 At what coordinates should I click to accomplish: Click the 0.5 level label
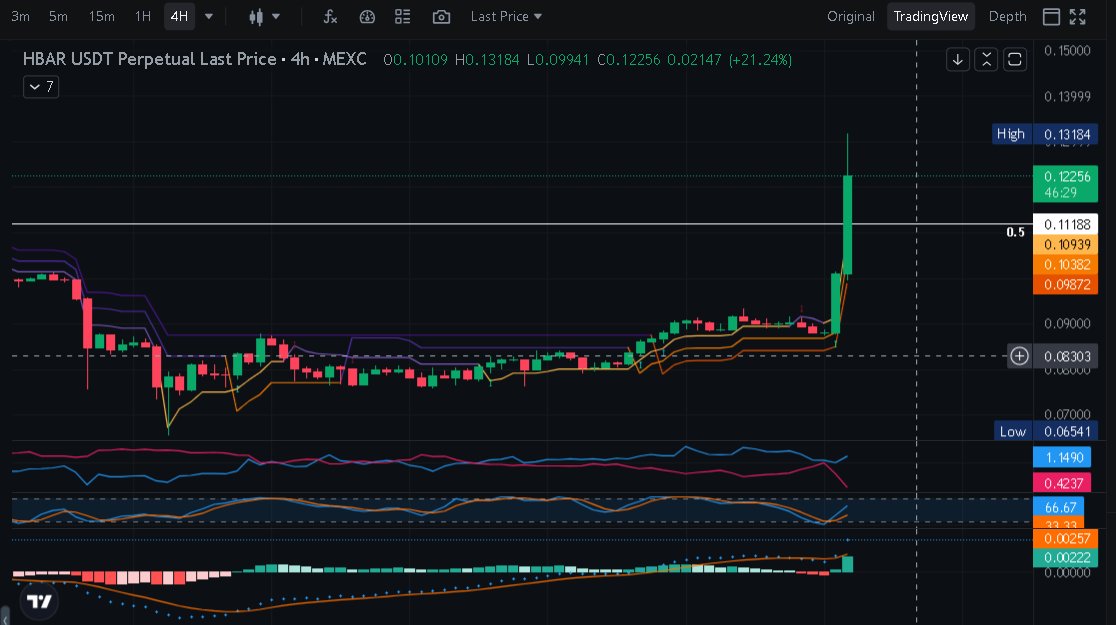pyautogui.click(x=1016, y=232)
